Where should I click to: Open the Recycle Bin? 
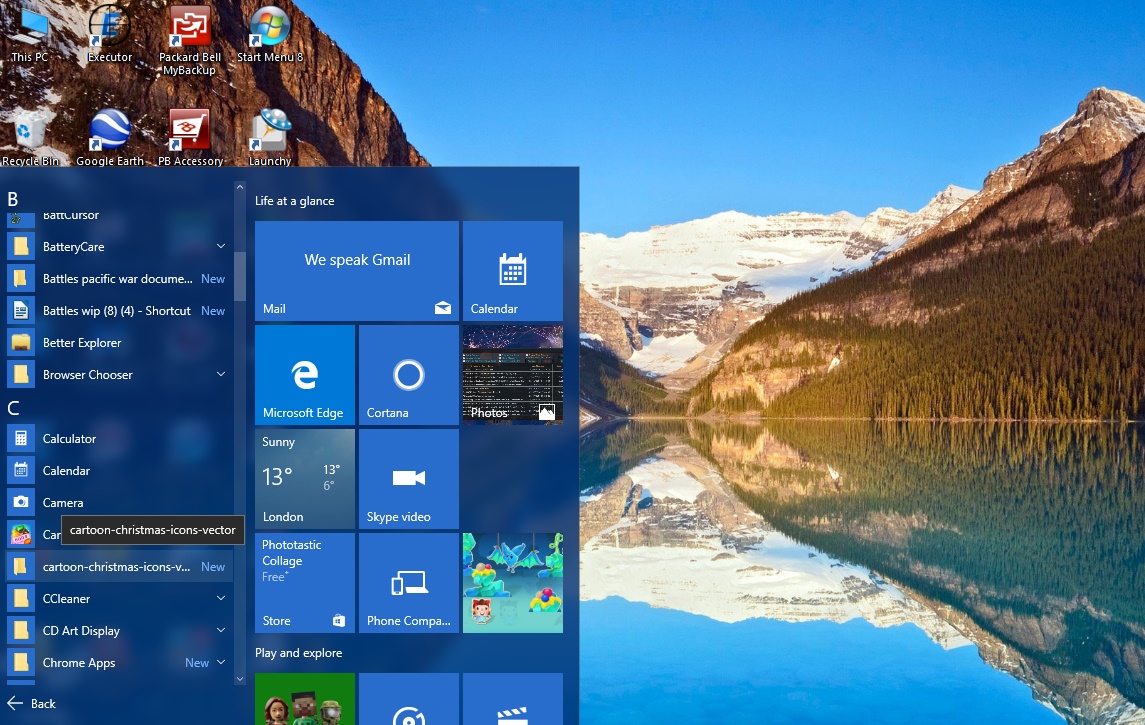coord(30,137)
